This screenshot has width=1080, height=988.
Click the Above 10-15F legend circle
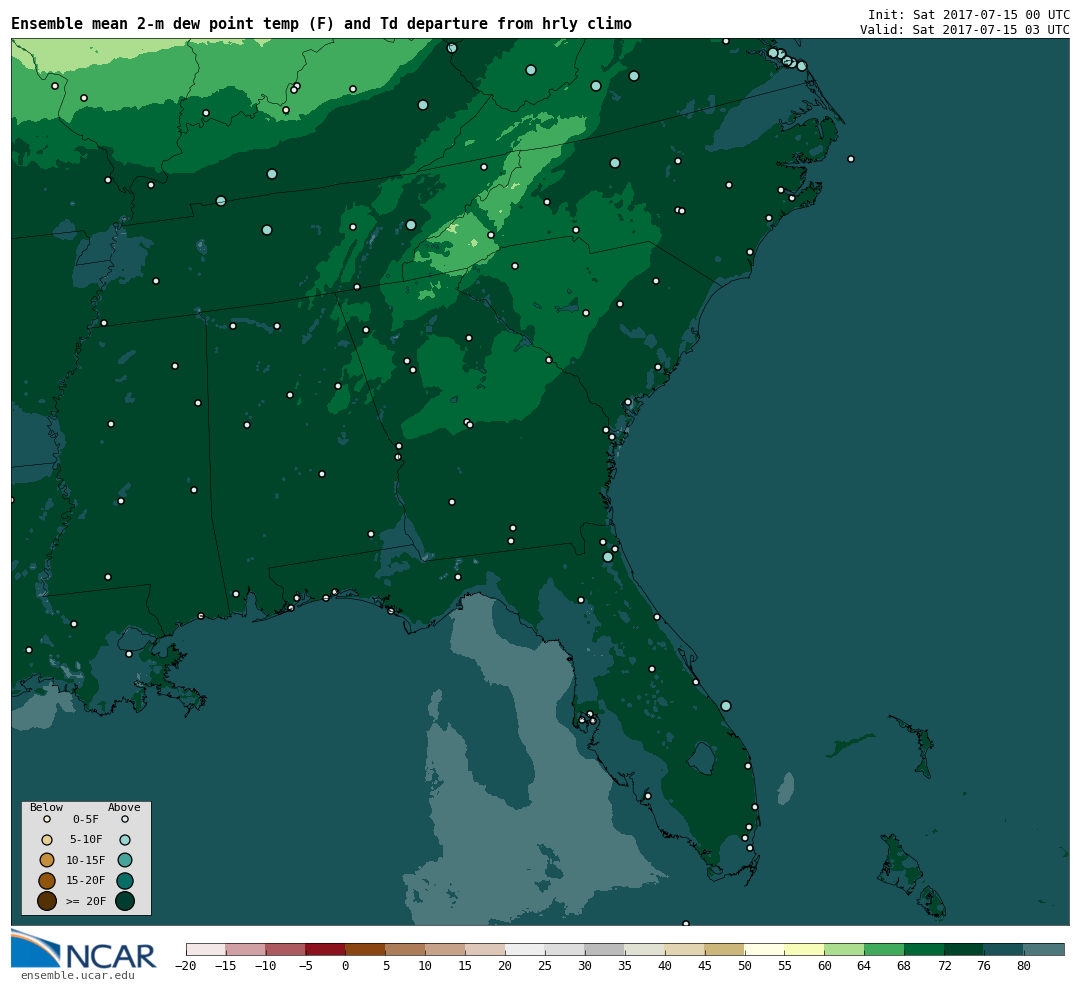pos(125,860)
